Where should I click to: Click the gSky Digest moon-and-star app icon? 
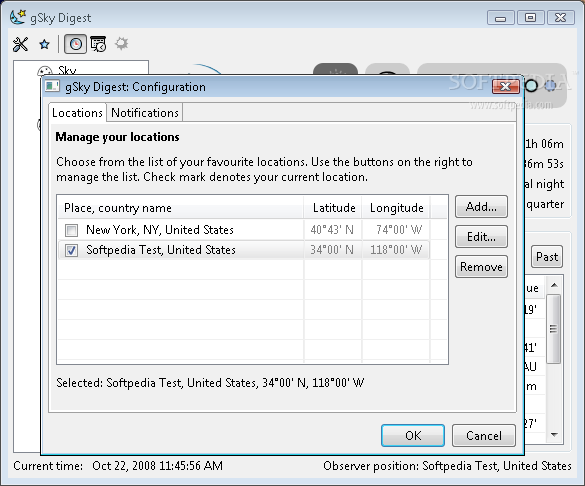[18, 17]
